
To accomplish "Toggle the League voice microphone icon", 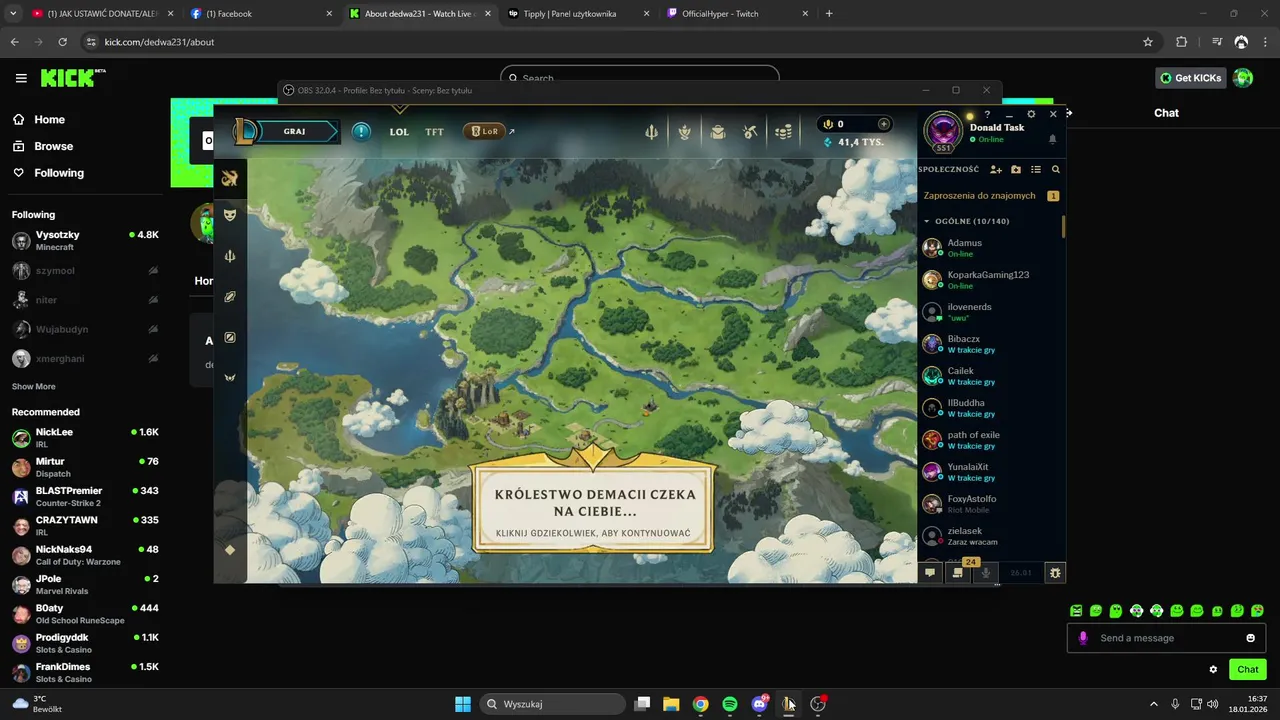I will (986, 573).
